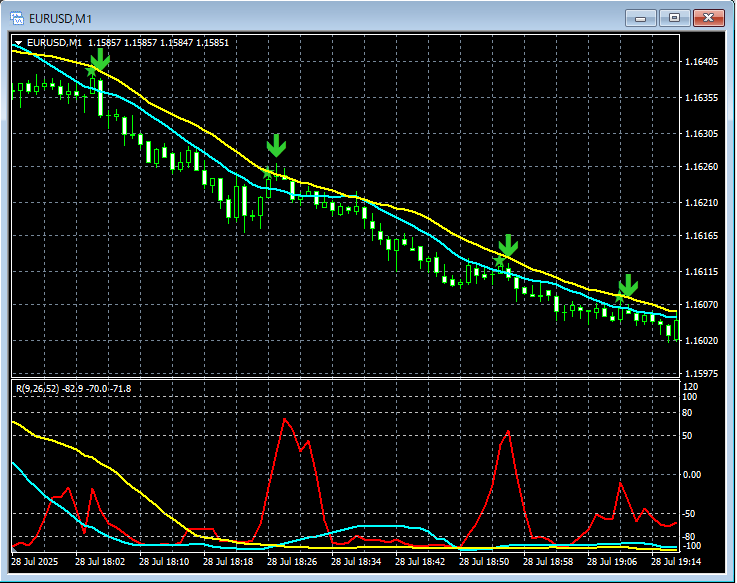Click the indicator scale value 120

coord(690,387)
